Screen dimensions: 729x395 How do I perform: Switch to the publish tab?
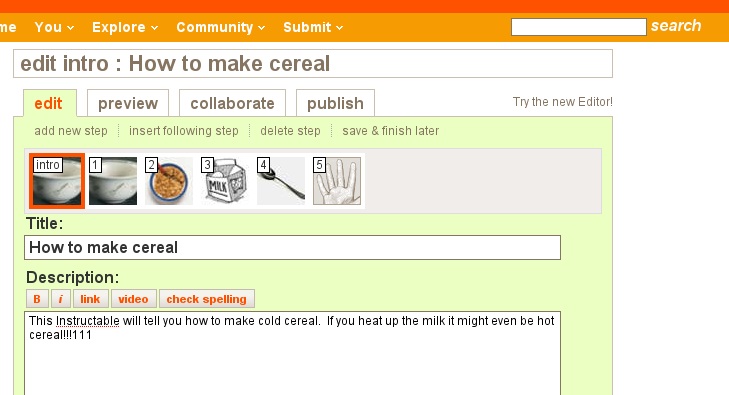tap(335, 103)
